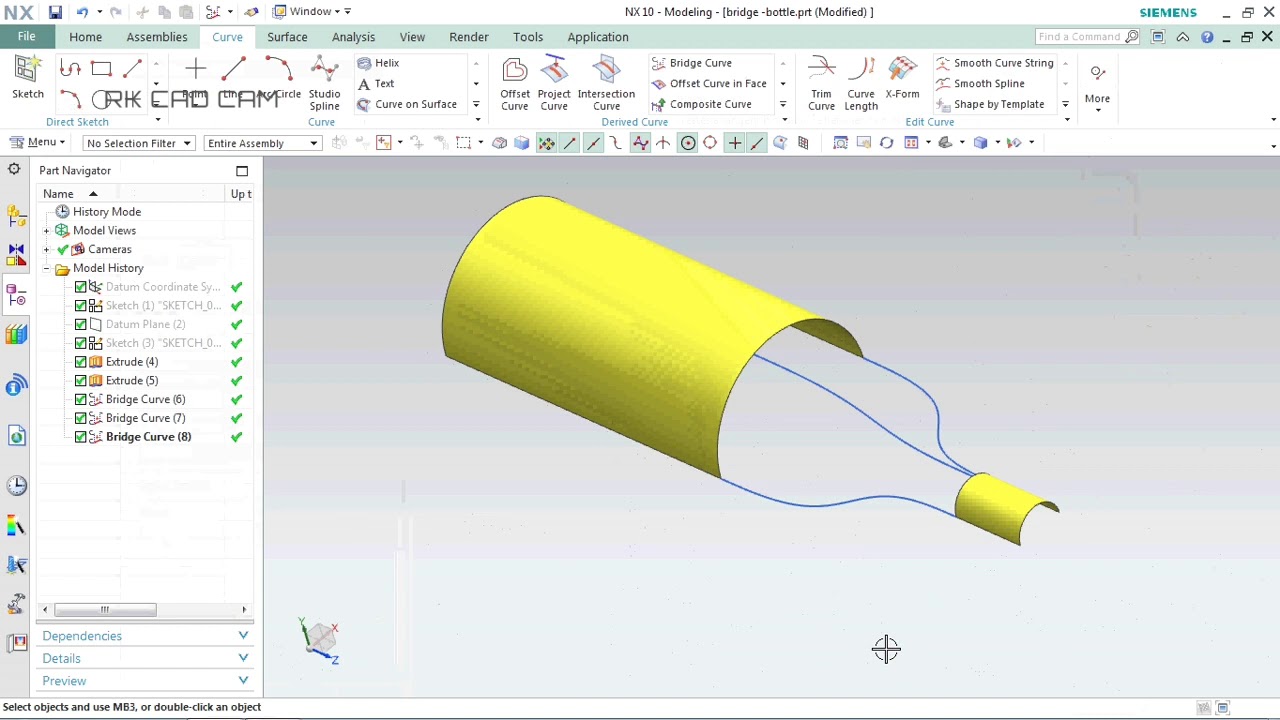Expand the Details panel

[x=145, y=658]
